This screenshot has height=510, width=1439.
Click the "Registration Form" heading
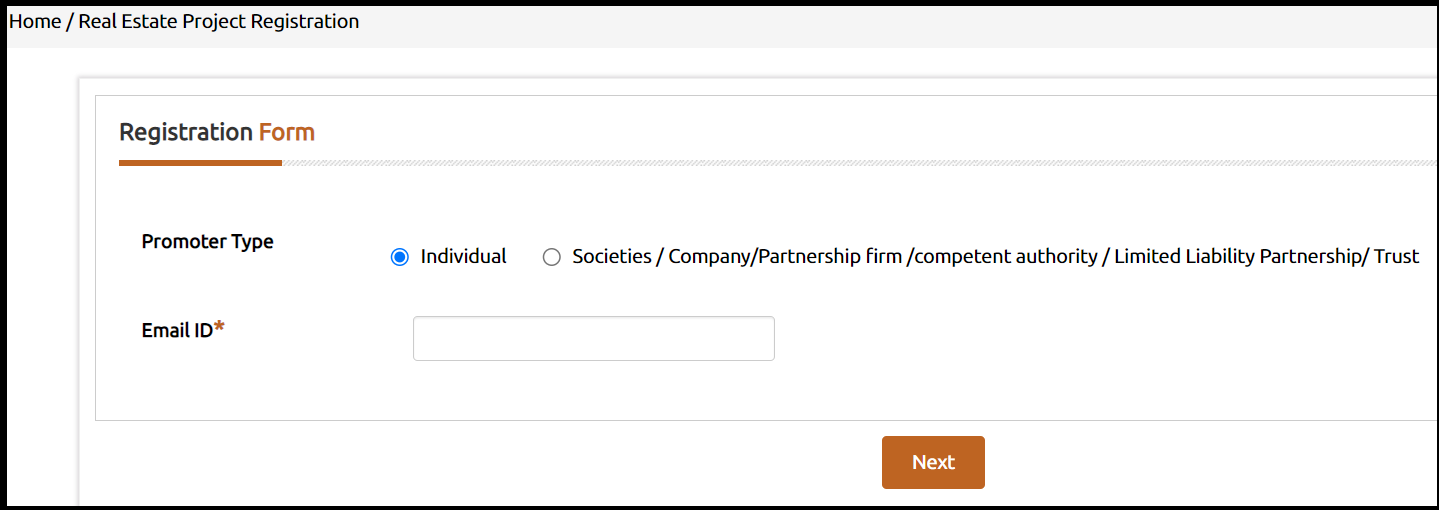[216, 132]
